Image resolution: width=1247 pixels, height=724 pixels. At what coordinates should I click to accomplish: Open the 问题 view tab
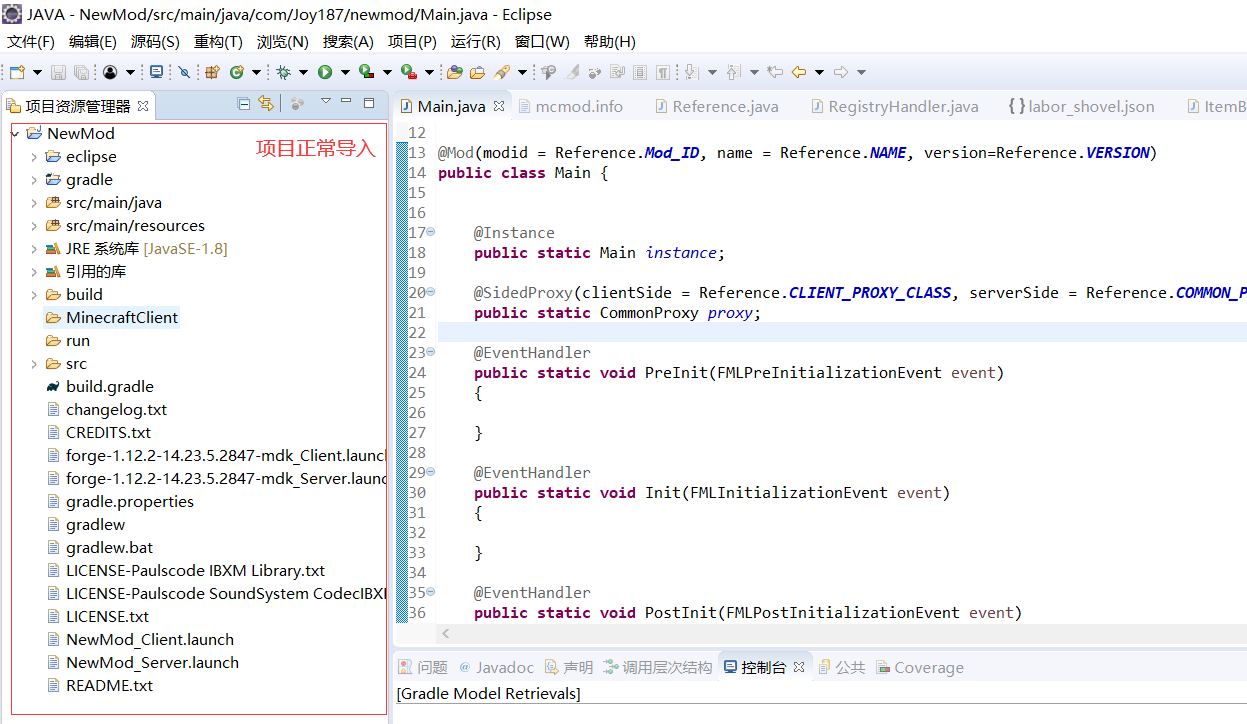pyautogui.click(x=423, y=667)
